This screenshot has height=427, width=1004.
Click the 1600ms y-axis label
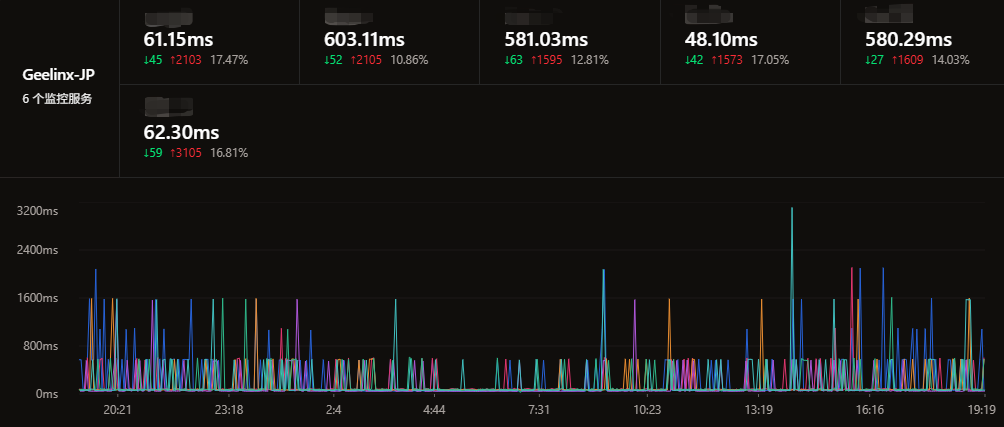click(40, 298)
